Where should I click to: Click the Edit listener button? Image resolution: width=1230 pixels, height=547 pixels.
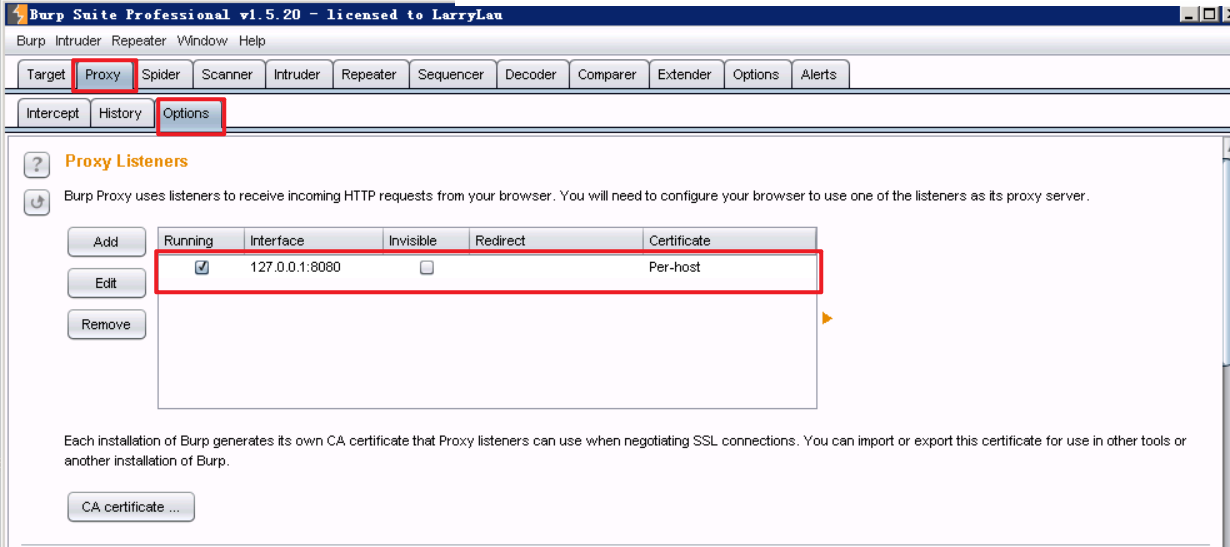click(x=106, y=283)
